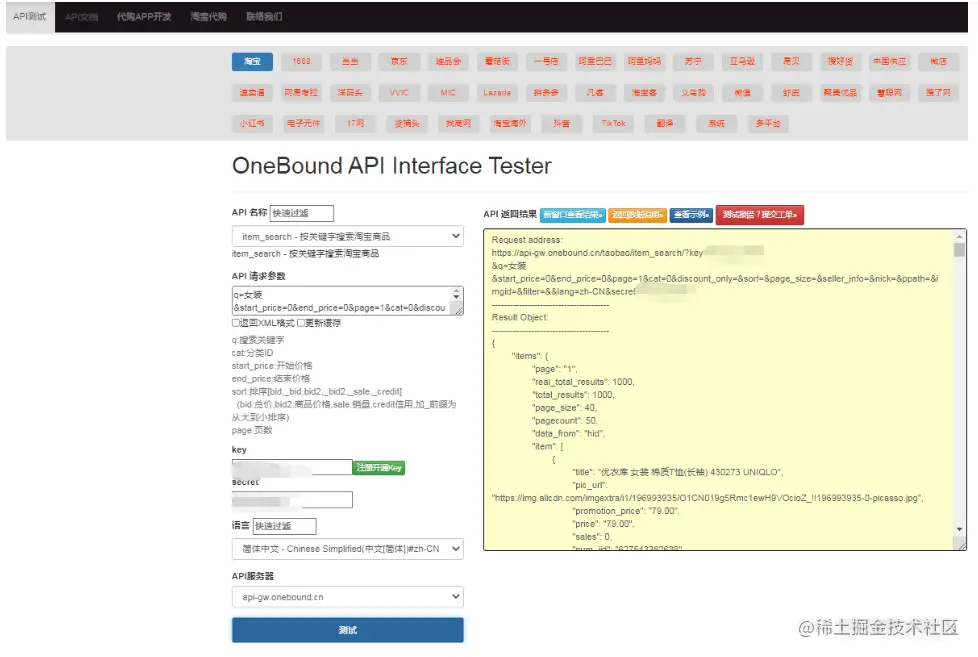
Task: Select the 速卖通 platform button
Action: (x=252, y=92)
